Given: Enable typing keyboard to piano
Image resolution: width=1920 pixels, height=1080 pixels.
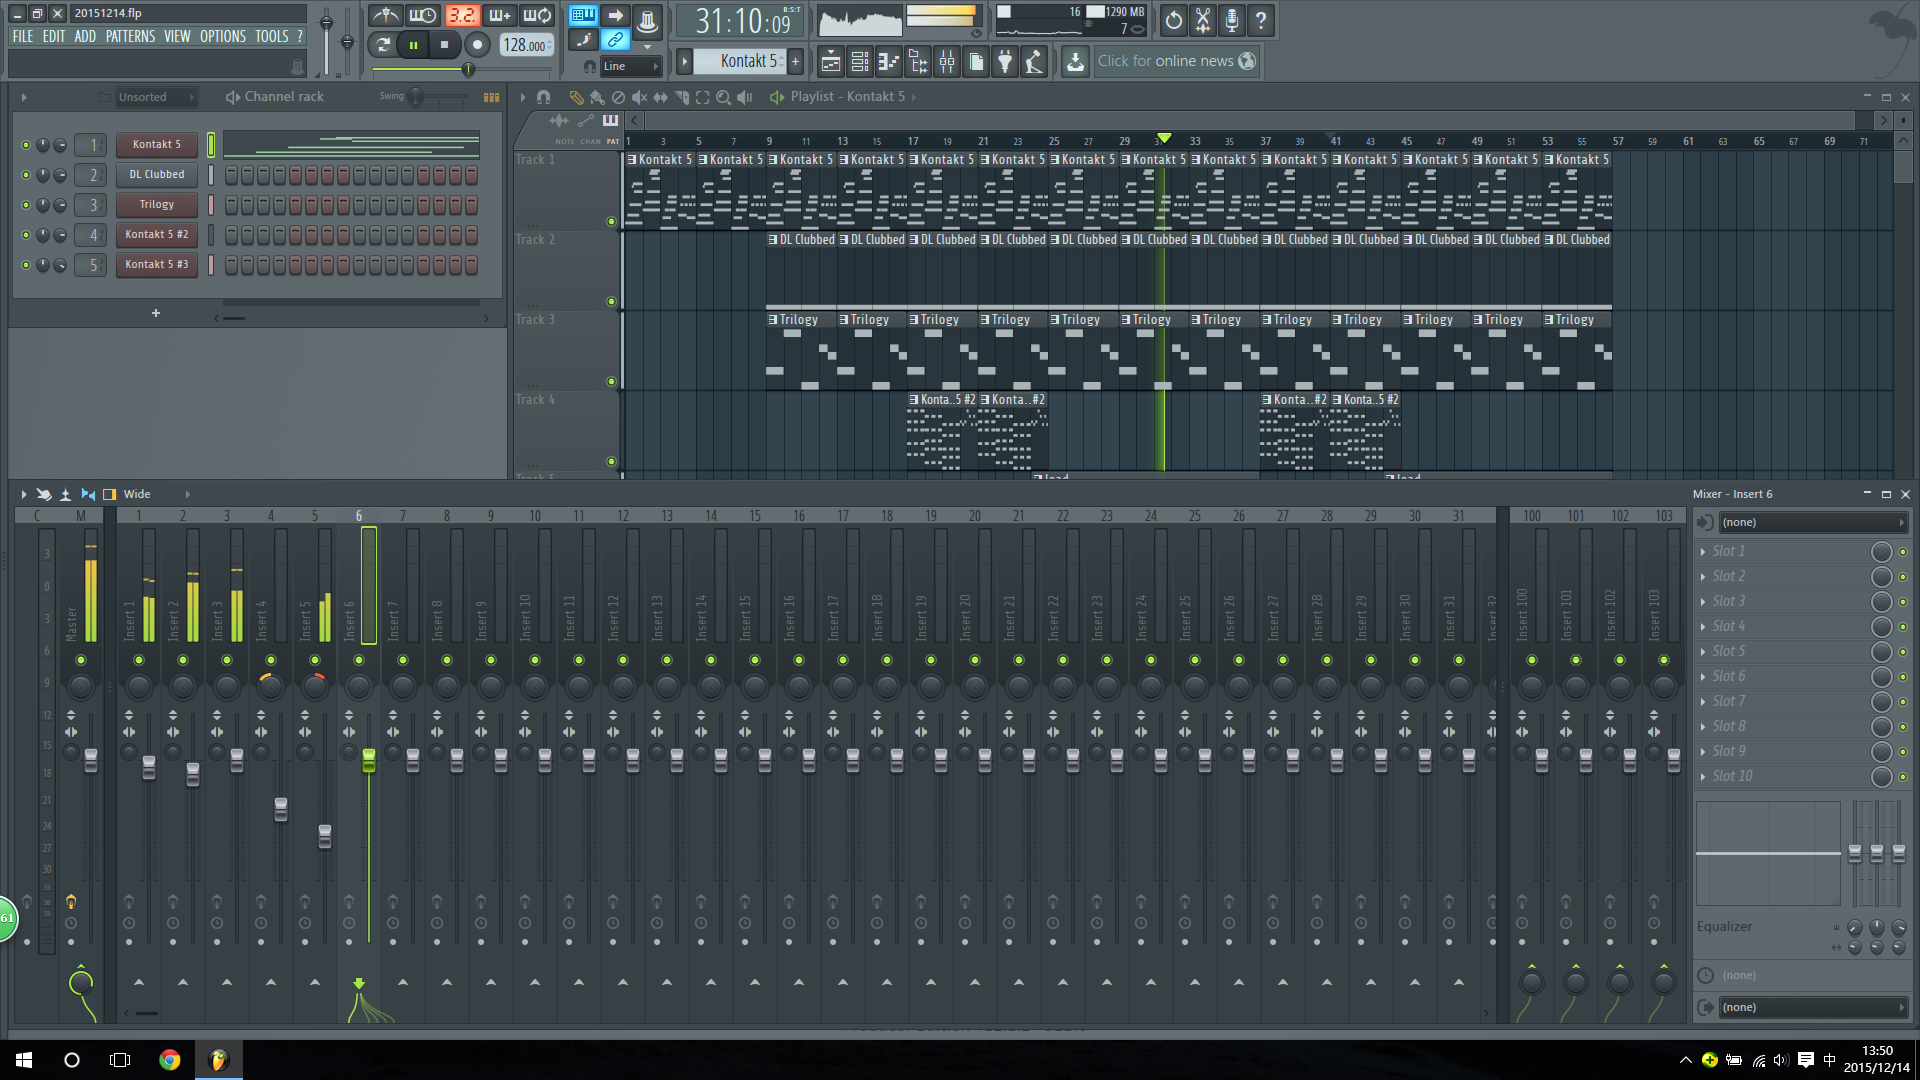Looking at the screenshot, I should pyautogui.click(x=583, y=16).
